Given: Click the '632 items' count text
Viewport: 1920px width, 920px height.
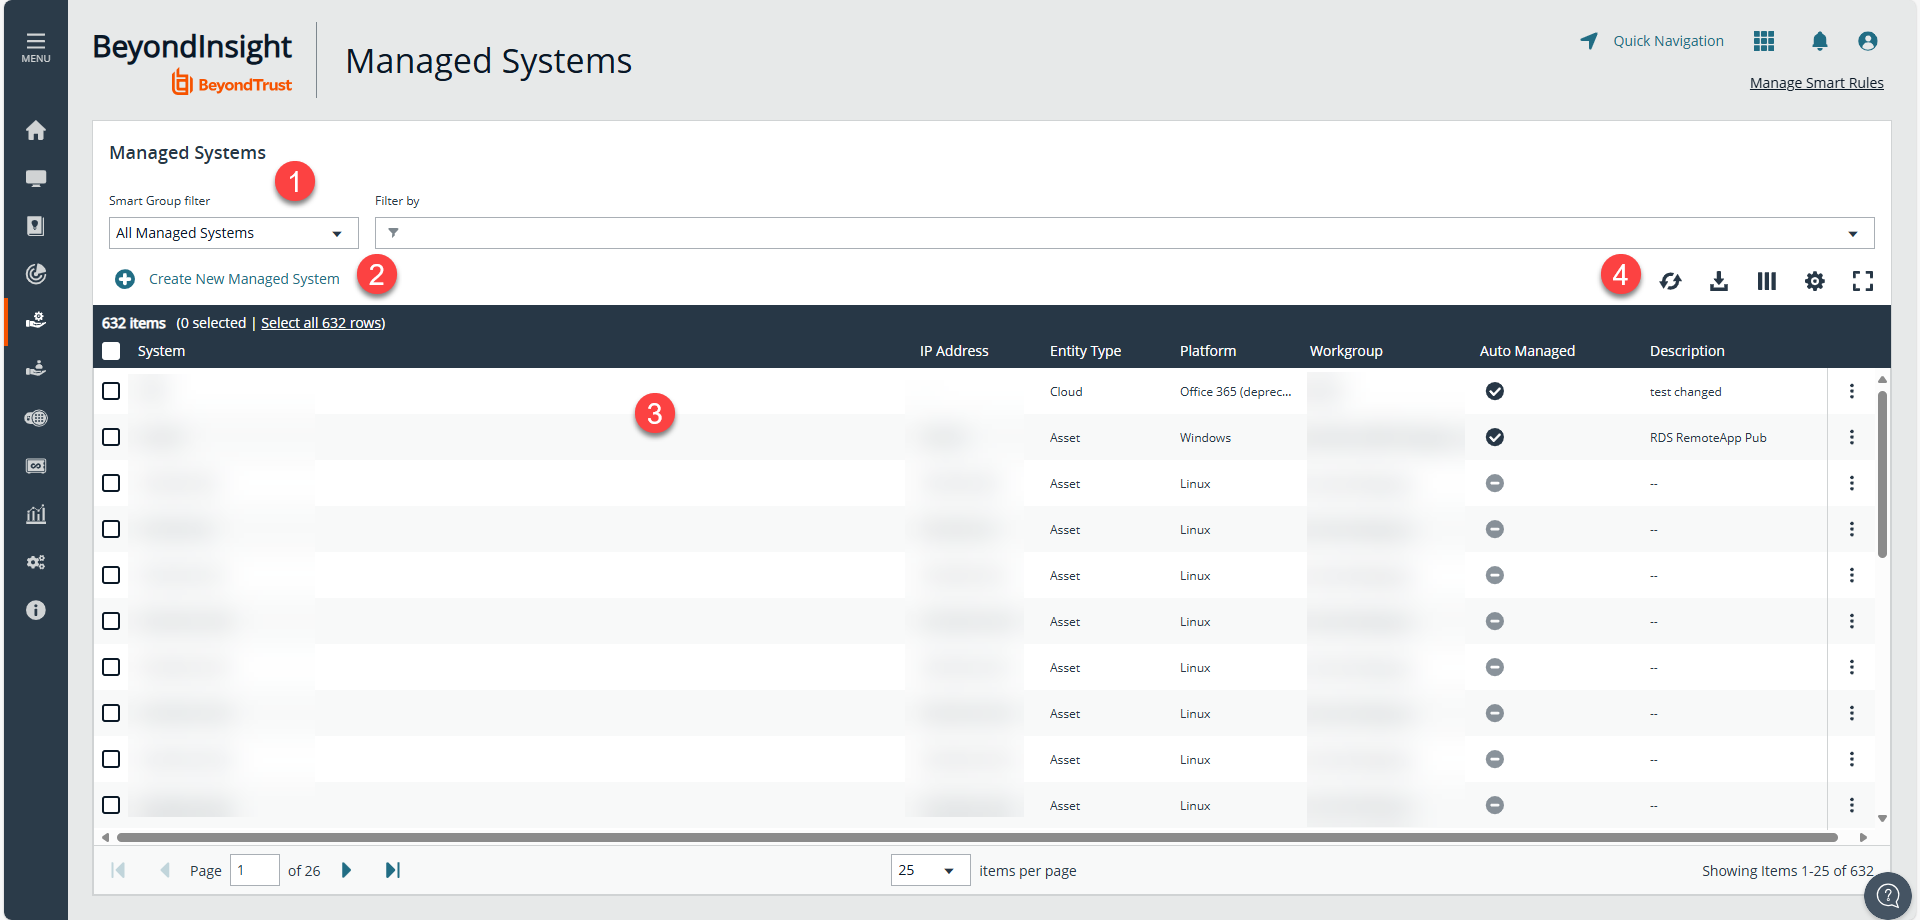Looking at the screenshot, I should click(134, 323).
